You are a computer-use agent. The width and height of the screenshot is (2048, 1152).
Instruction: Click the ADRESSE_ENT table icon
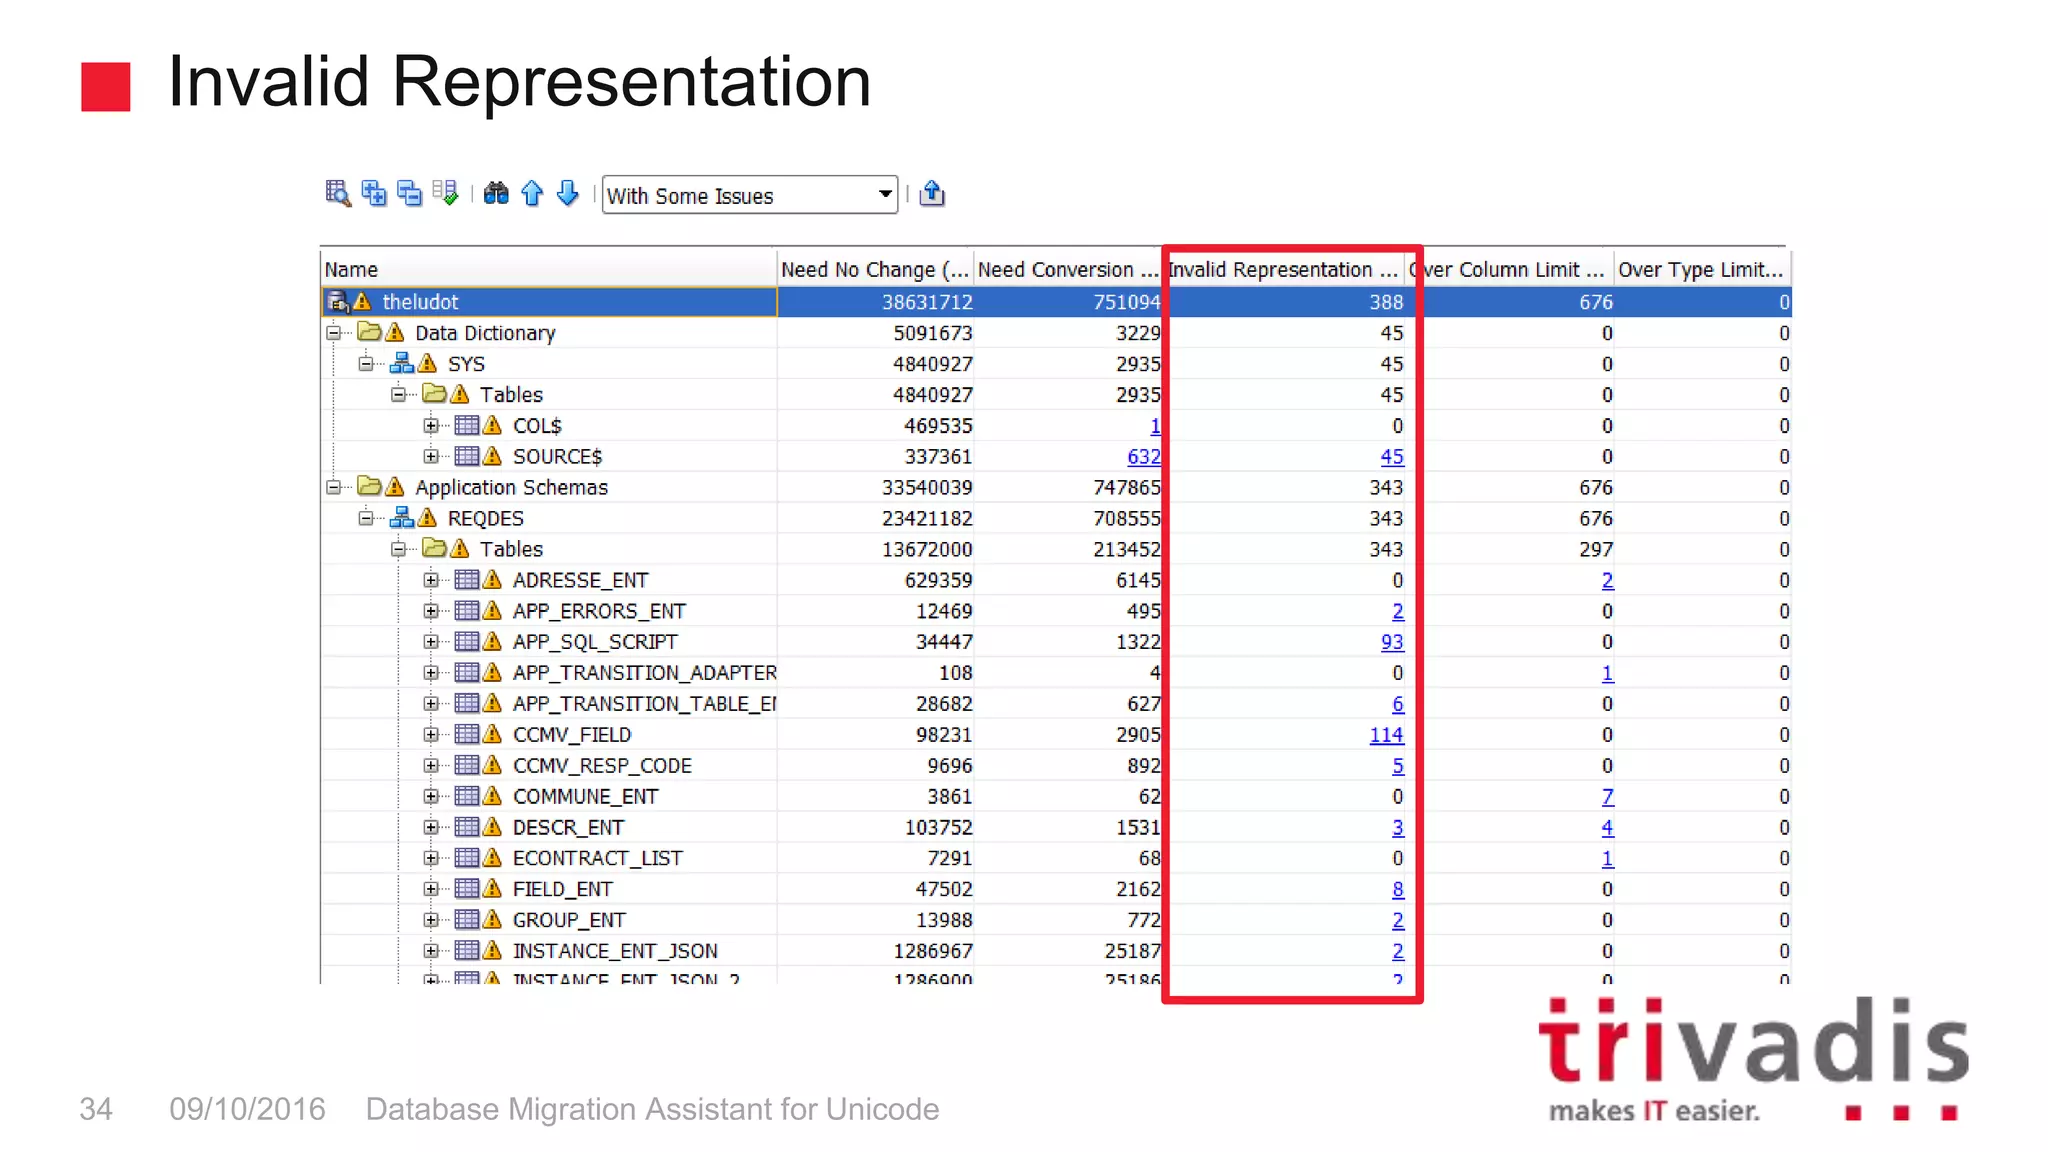[467, 580]
